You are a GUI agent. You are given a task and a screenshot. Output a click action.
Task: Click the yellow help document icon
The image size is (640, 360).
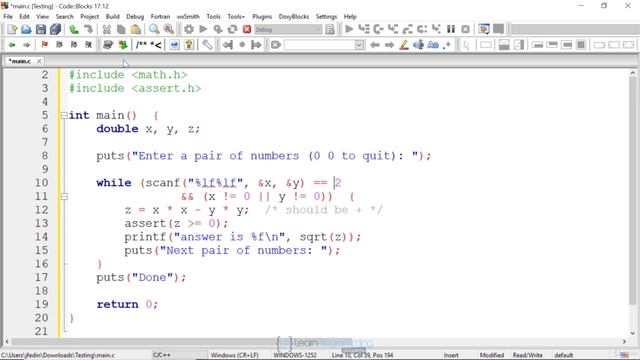tap(189, 45)
